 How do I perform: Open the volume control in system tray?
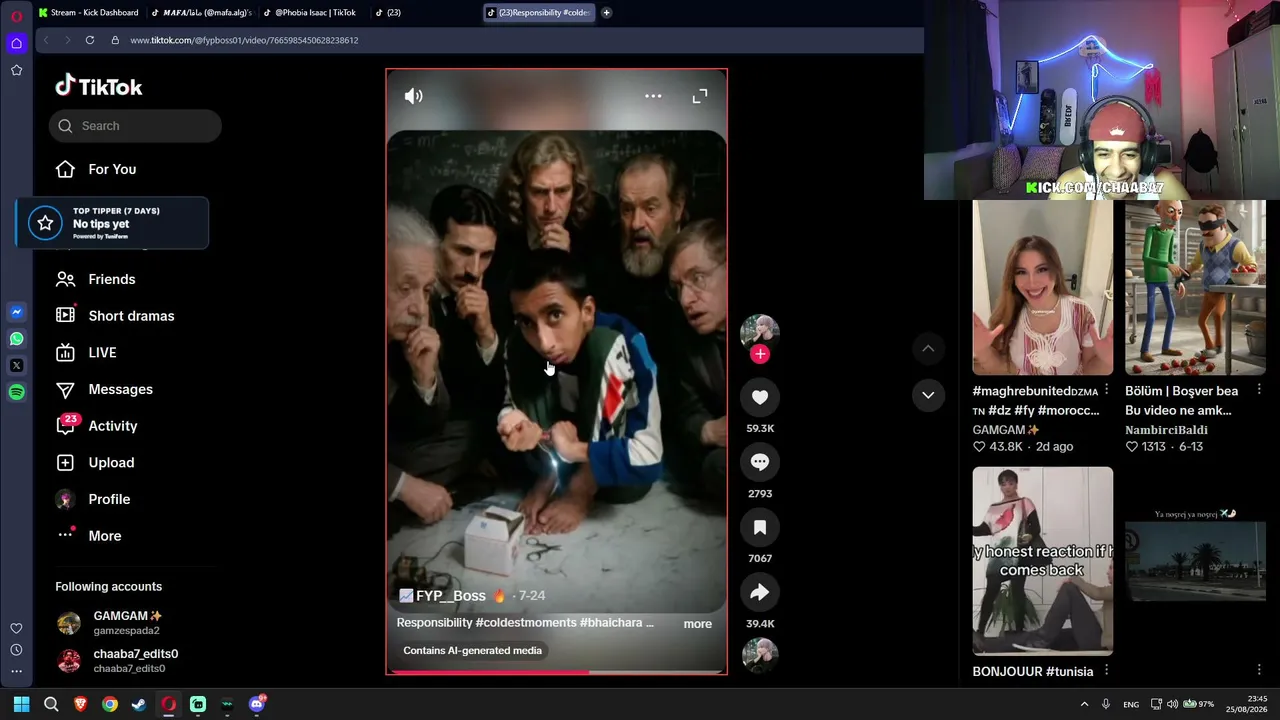pos(1172,704)
